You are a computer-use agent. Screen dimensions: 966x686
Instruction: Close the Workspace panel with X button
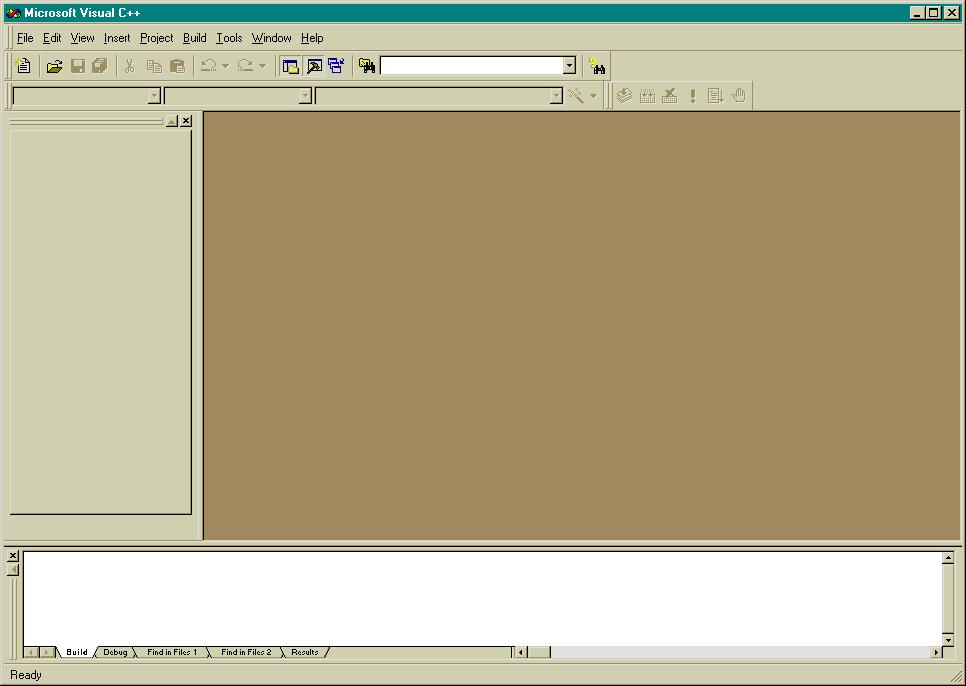pyautogui.click(x=186, y=121)
